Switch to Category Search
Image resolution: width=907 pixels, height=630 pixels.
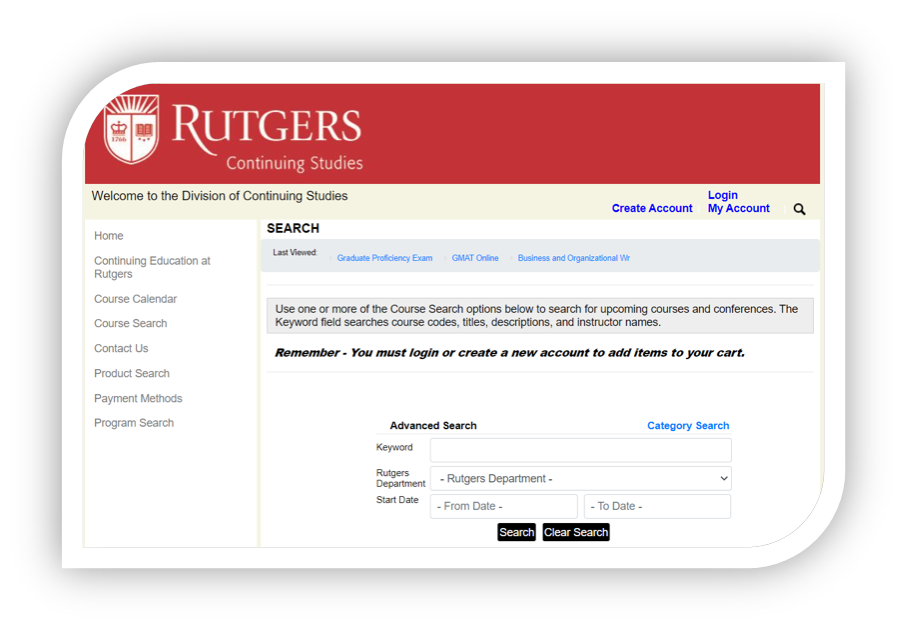pyautogui.click(x=688, y=426)
